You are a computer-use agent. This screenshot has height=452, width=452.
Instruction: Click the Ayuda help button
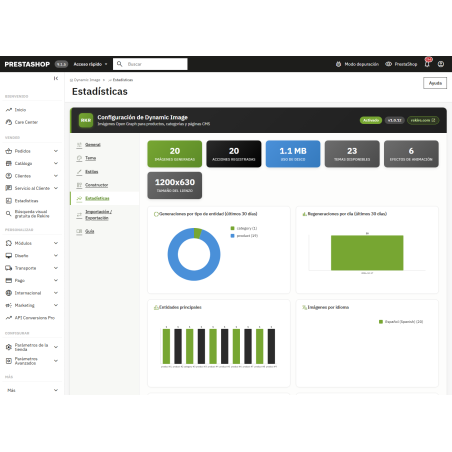(435, 83)
